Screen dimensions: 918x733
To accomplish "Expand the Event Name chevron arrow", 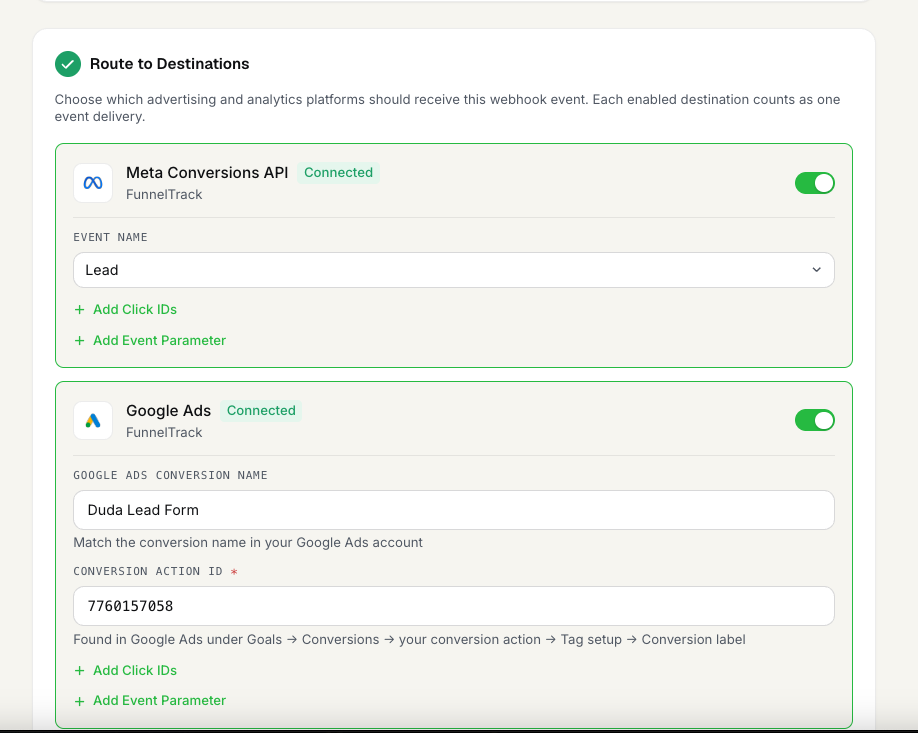I will coord(816,270).
